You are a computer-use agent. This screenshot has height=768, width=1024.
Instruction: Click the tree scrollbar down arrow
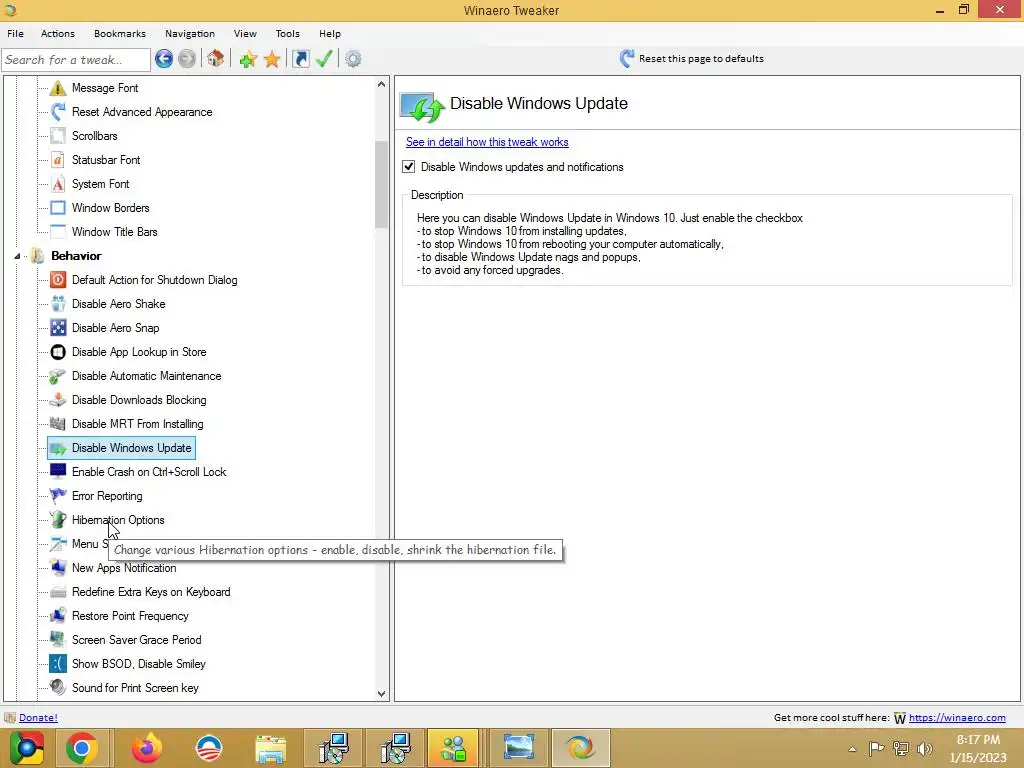[x=381, y=694]
